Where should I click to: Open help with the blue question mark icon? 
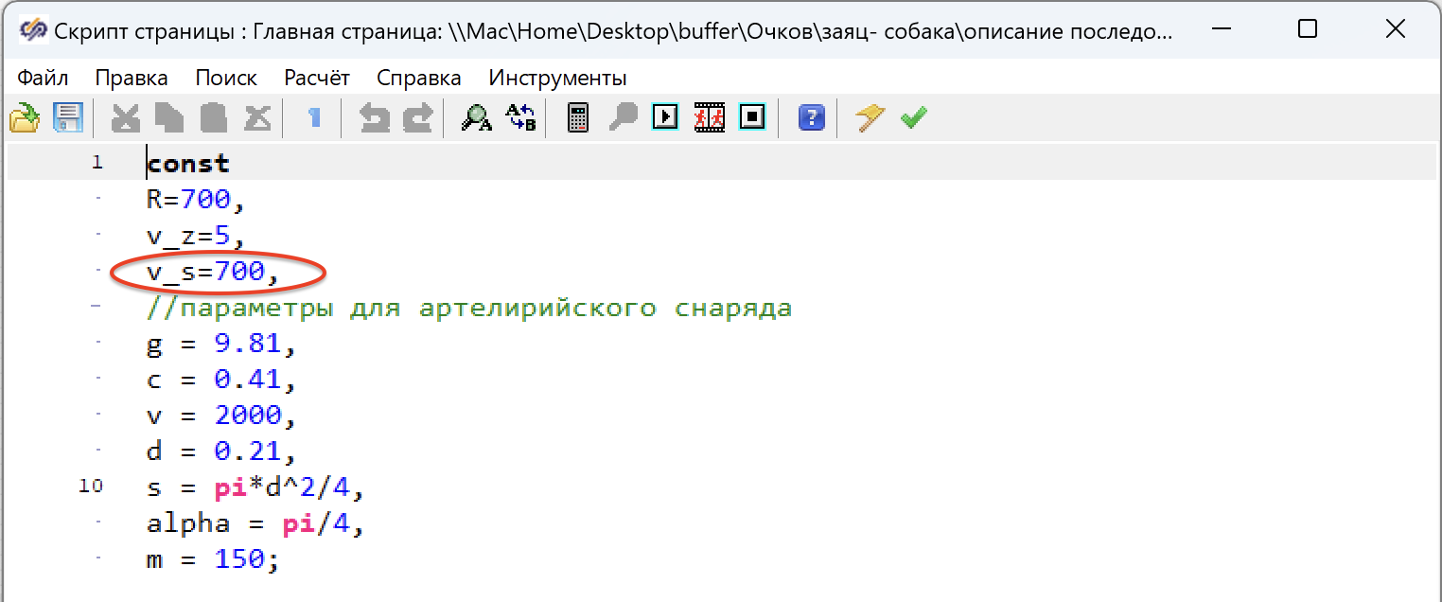[x=811, y=118]
